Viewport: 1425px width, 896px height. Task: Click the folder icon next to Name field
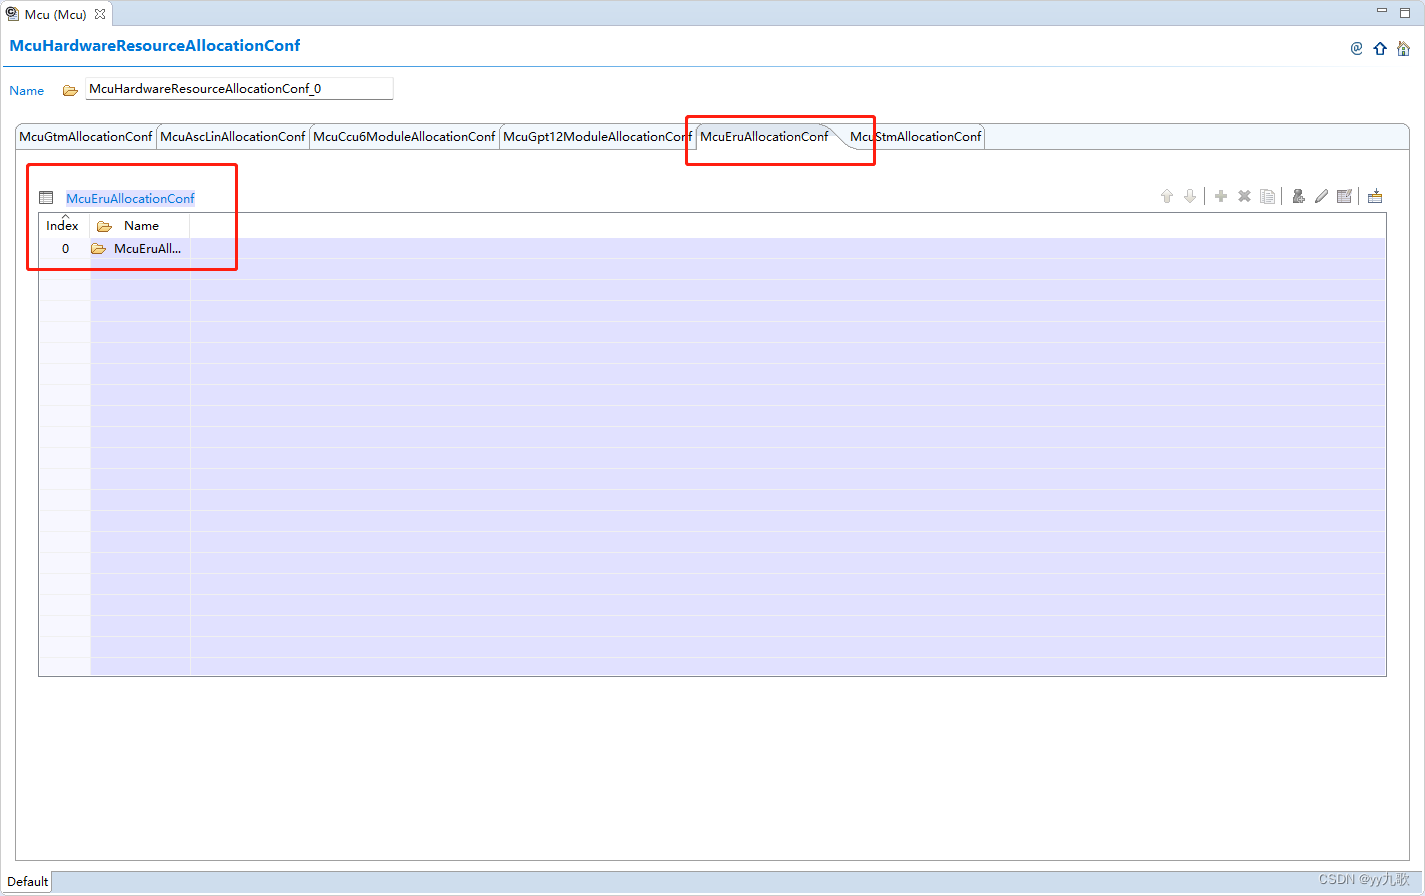(x=70, y=90)
